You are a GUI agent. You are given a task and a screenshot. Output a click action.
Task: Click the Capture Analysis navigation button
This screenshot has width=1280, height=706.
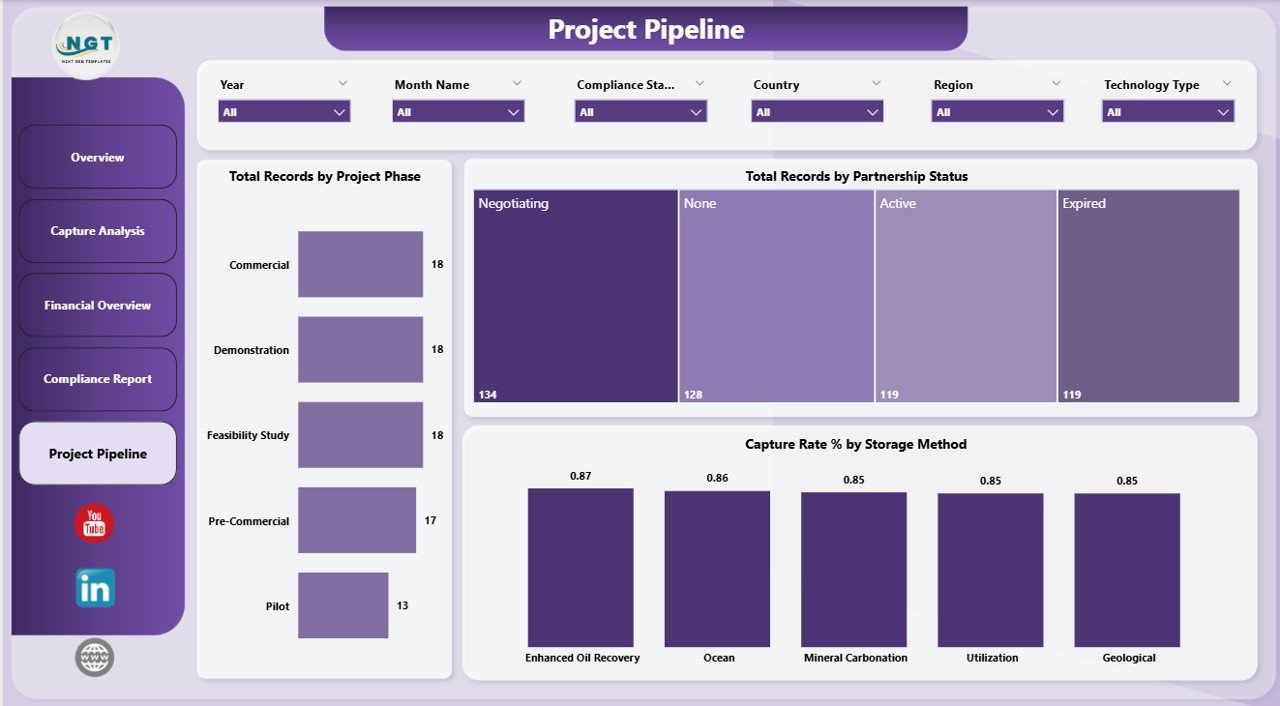[97, 231]
